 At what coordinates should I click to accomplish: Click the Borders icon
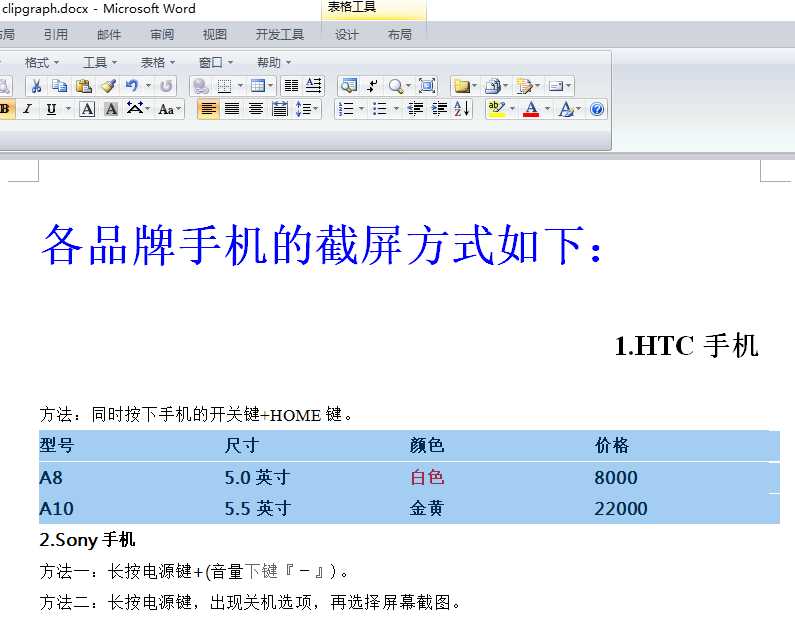[x=224, y=86]
